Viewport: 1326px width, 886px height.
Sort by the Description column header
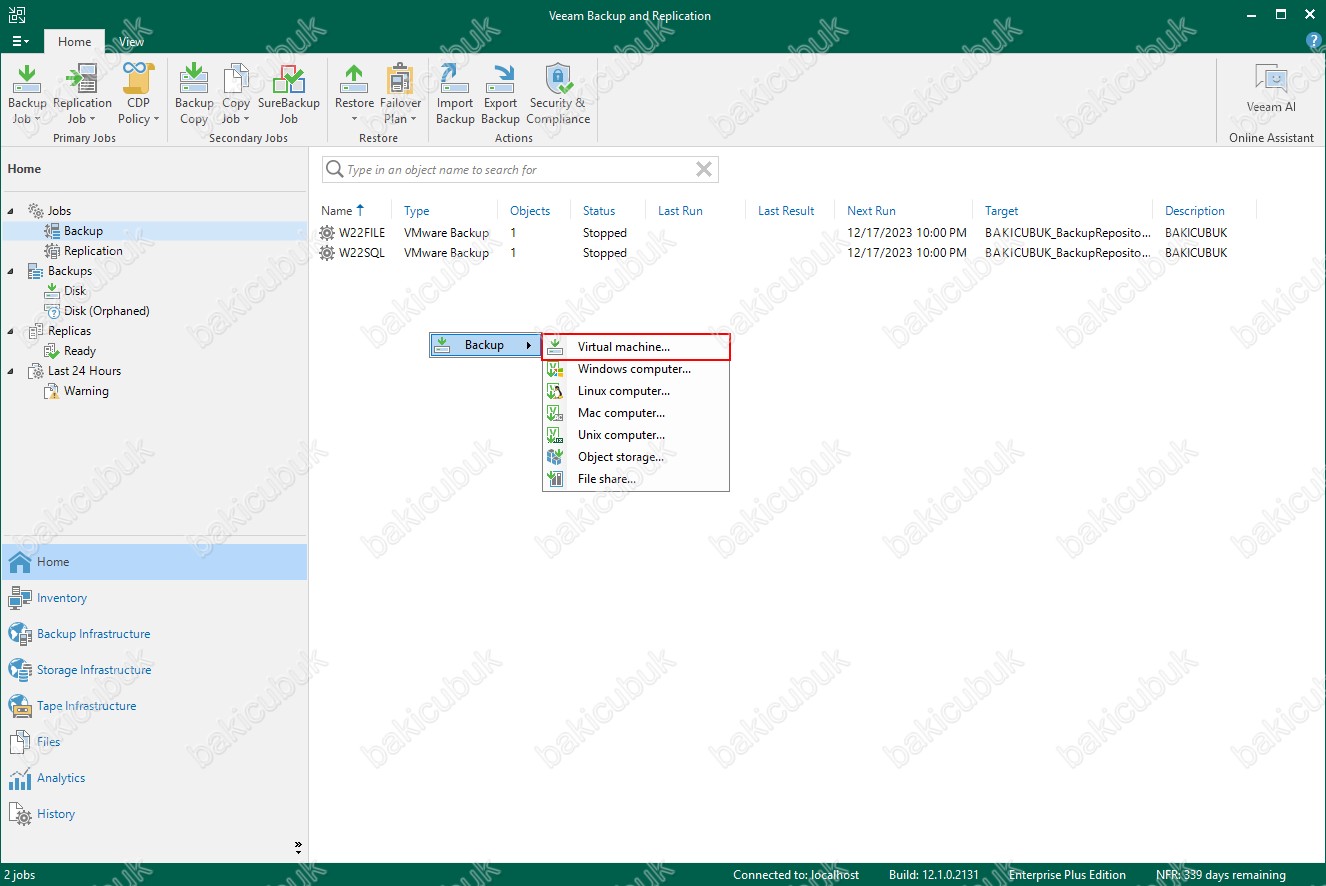1195,211
